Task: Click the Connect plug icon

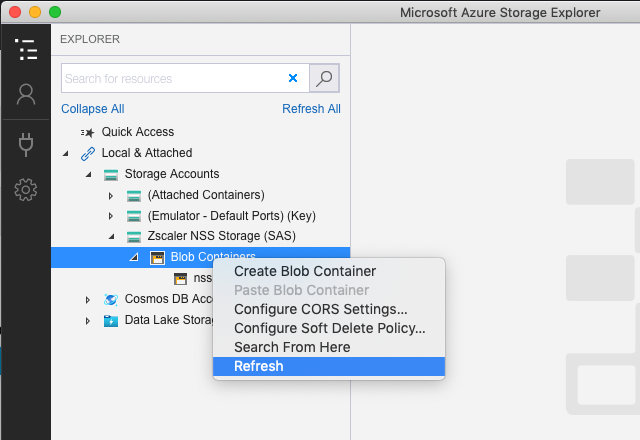Action: [x=26, y=143]
